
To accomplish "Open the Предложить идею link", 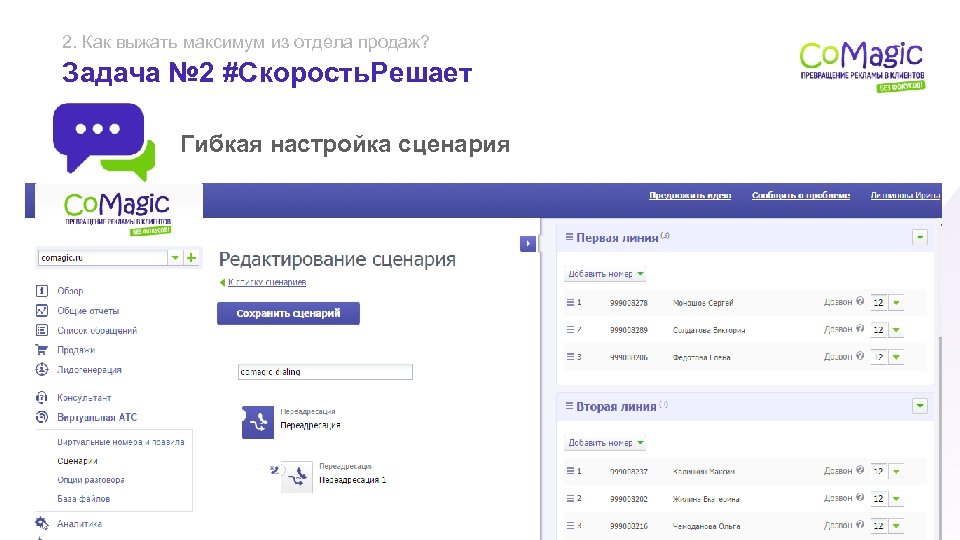I will coord(690,195).
